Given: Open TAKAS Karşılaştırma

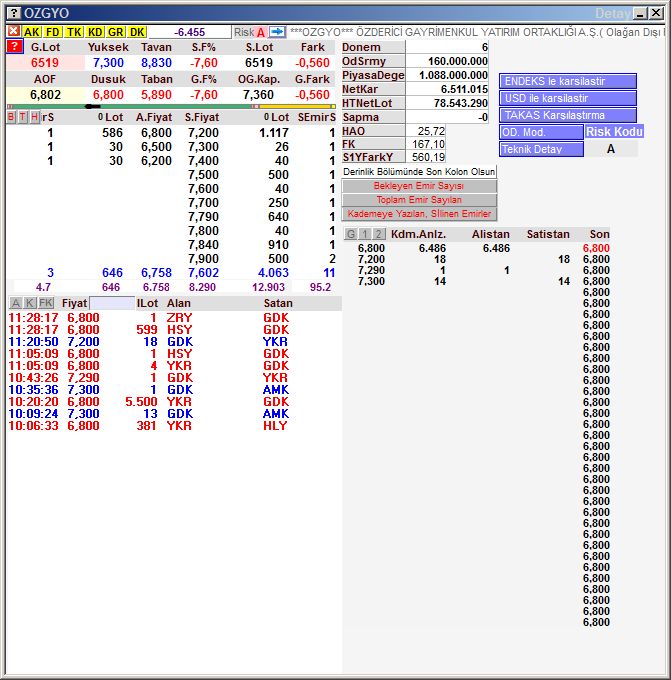Looking at the screenshot, I should point(568,115).
